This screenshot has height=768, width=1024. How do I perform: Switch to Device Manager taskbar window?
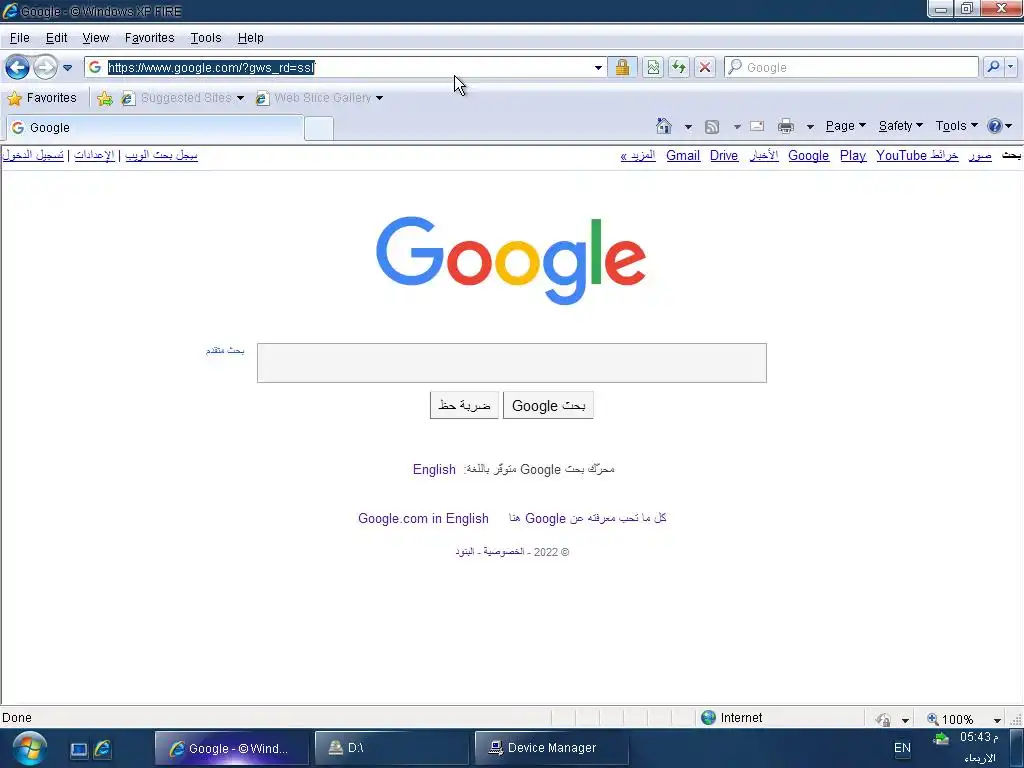[551, 748]
